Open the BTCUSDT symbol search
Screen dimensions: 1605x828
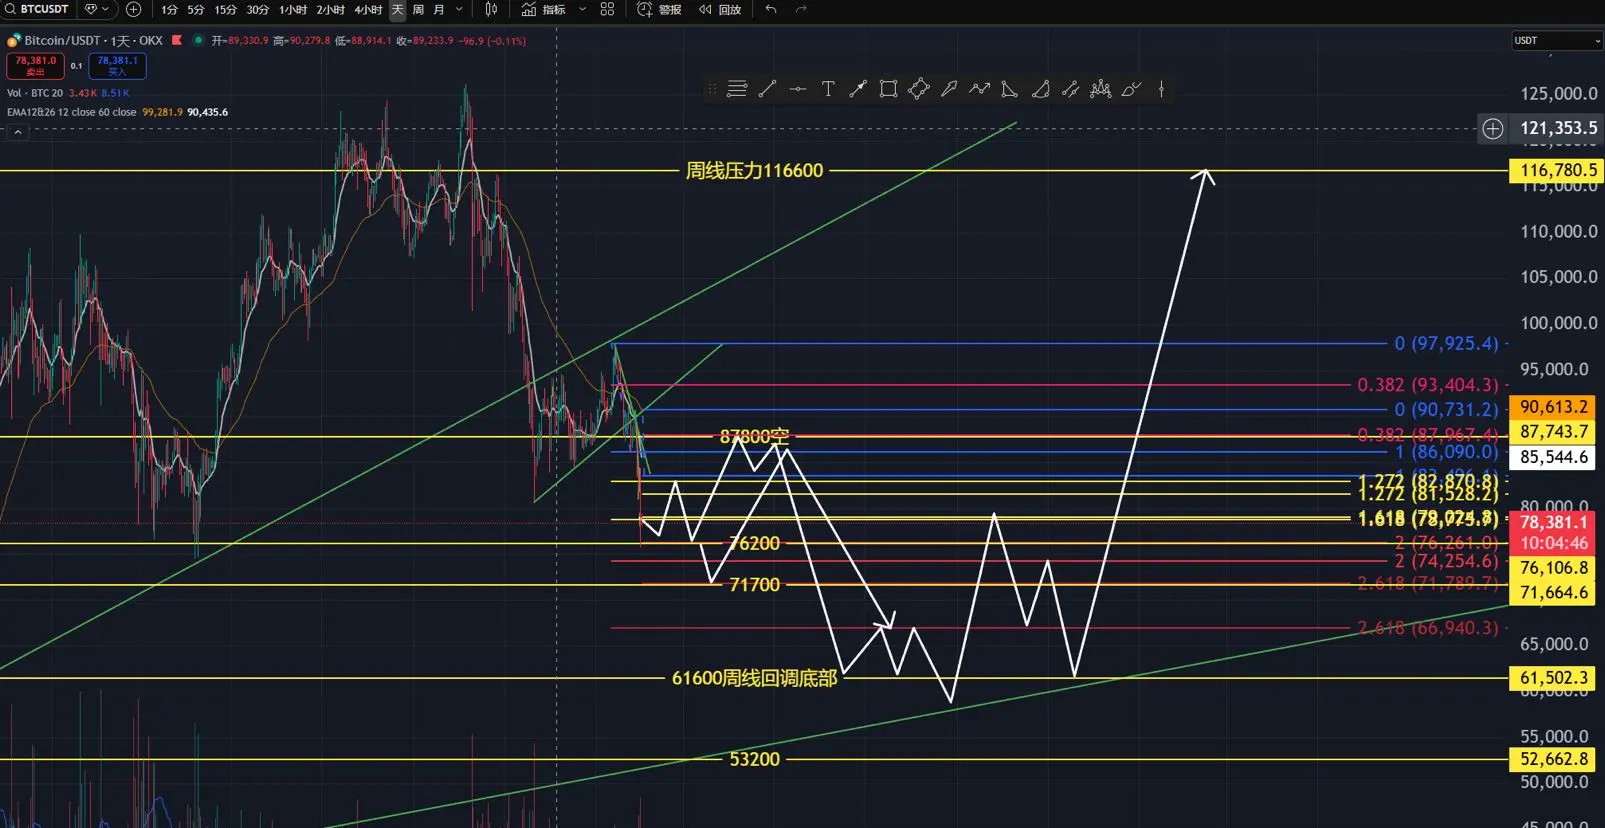[37, 9]
